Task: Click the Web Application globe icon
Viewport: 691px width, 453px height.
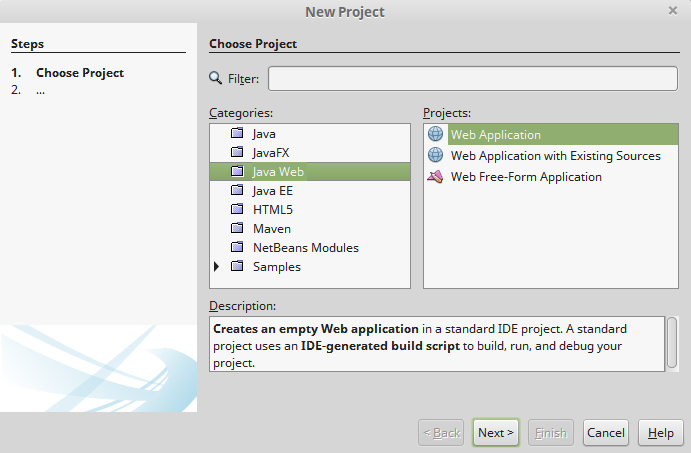Action: point(435,135)
